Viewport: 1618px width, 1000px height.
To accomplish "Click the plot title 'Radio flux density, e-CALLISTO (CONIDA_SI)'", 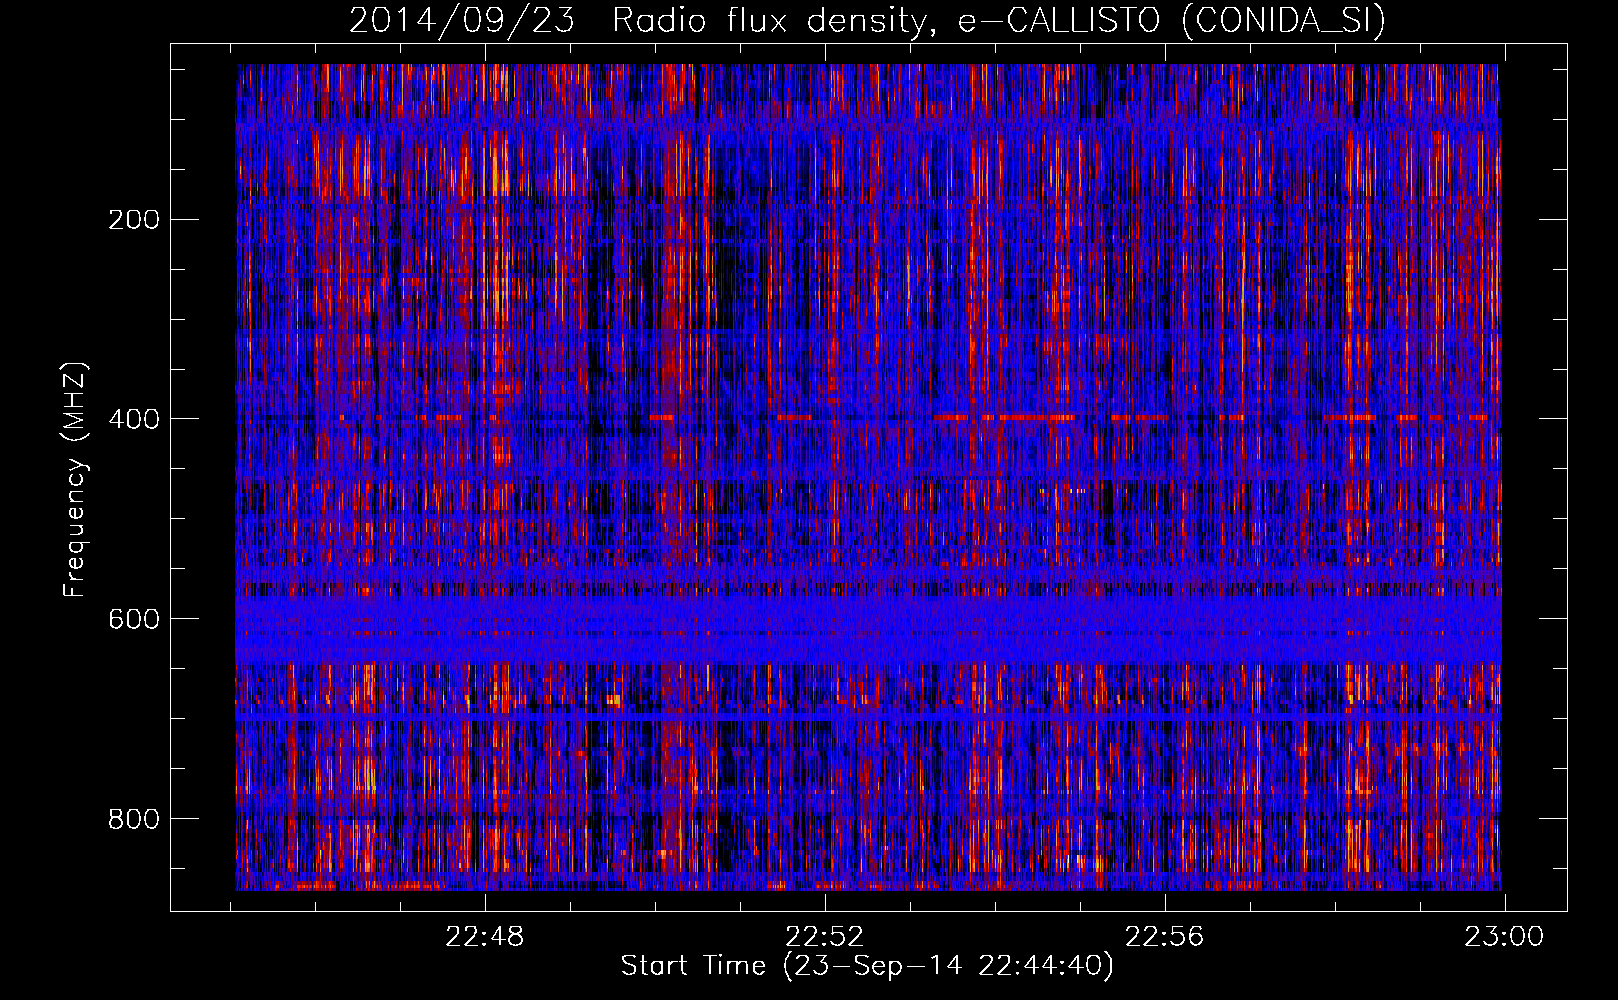I will (999, 21).
